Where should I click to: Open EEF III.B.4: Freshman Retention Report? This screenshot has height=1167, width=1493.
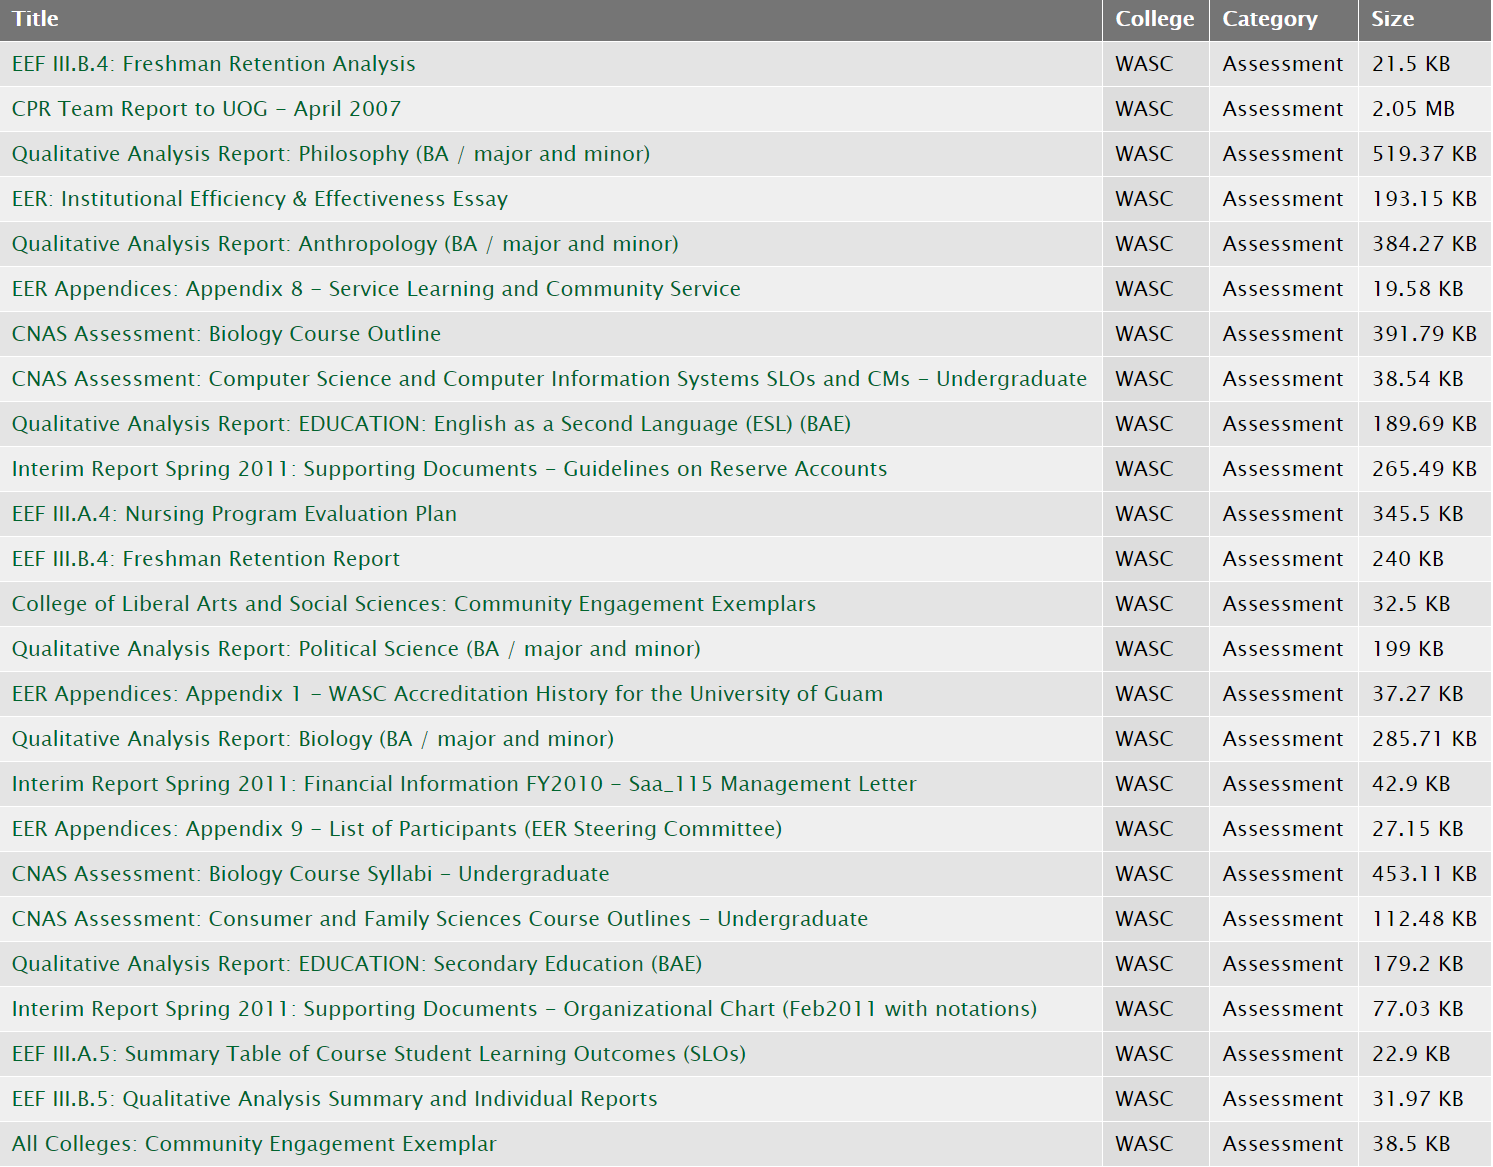206,559
